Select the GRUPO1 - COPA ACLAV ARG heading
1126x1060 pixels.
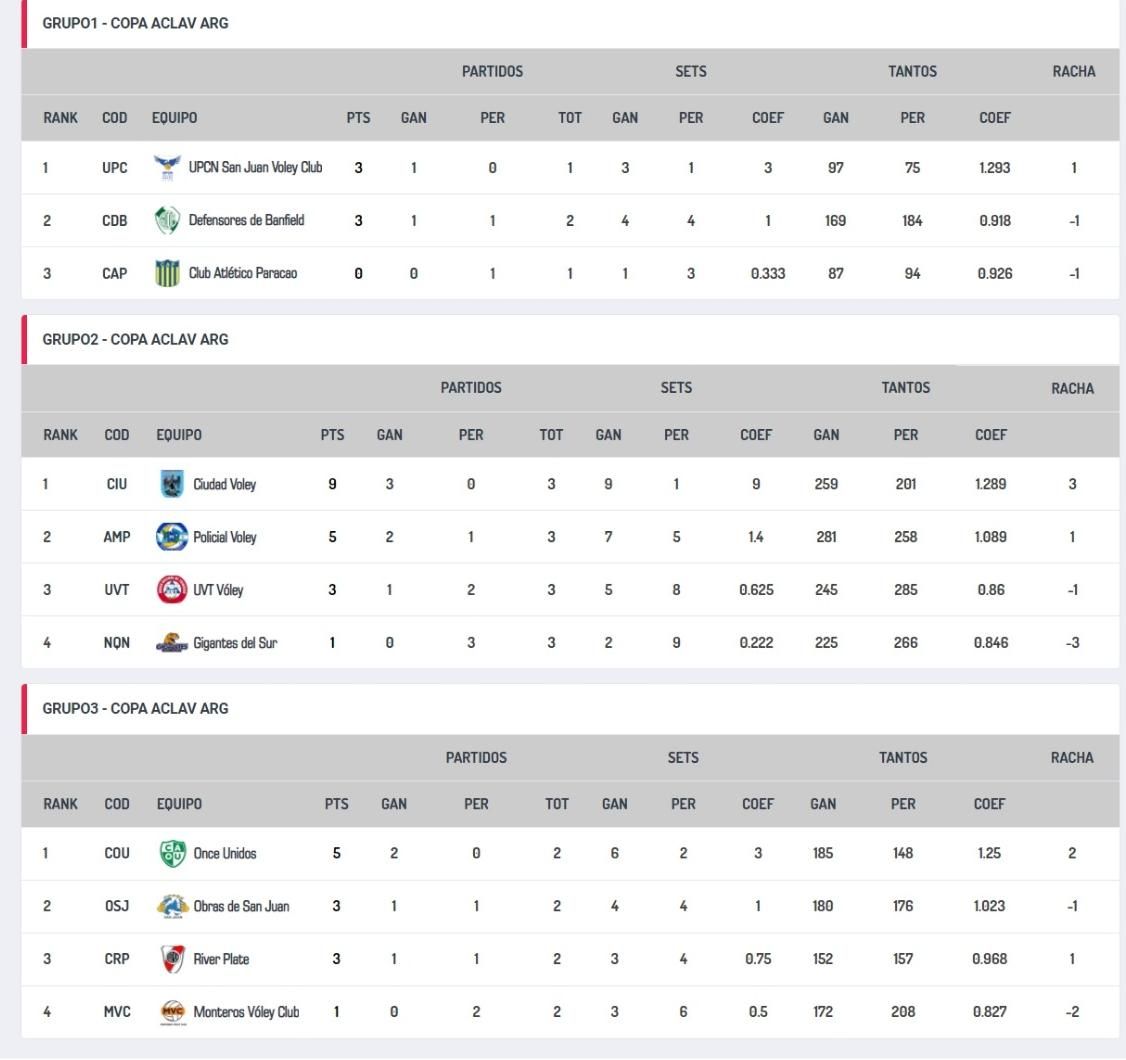[x=135, y=23]
